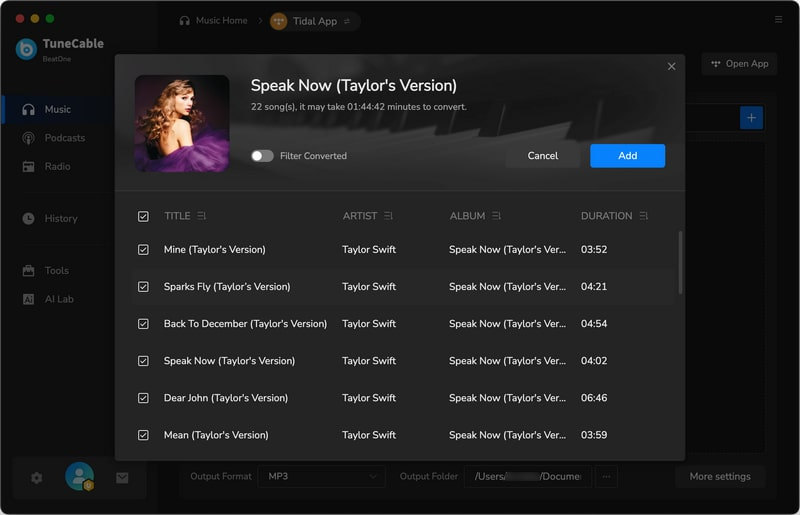Go to Music in sidebar
The height and width of the screenshot is (515, 800).
(58, 109)
